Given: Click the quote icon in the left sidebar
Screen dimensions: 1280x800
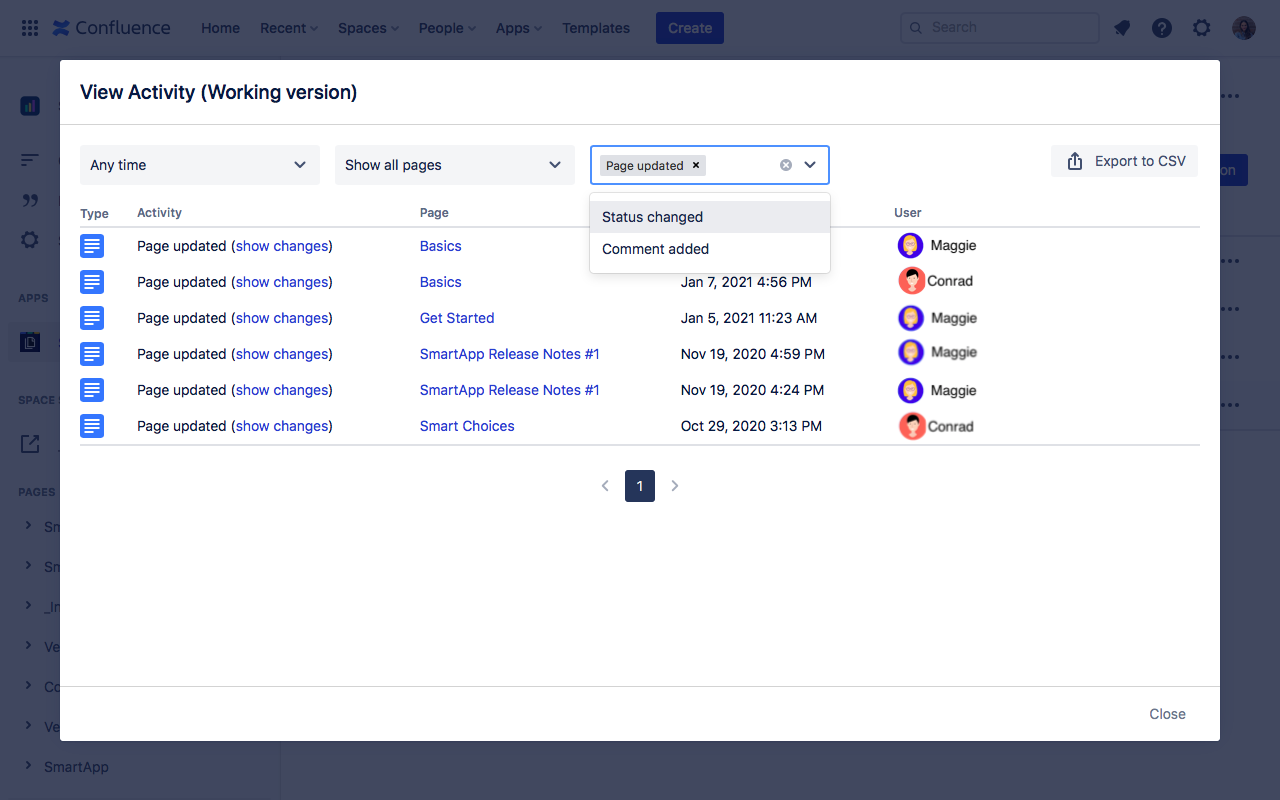Looking at the screenshot, I should coord(29,199).
